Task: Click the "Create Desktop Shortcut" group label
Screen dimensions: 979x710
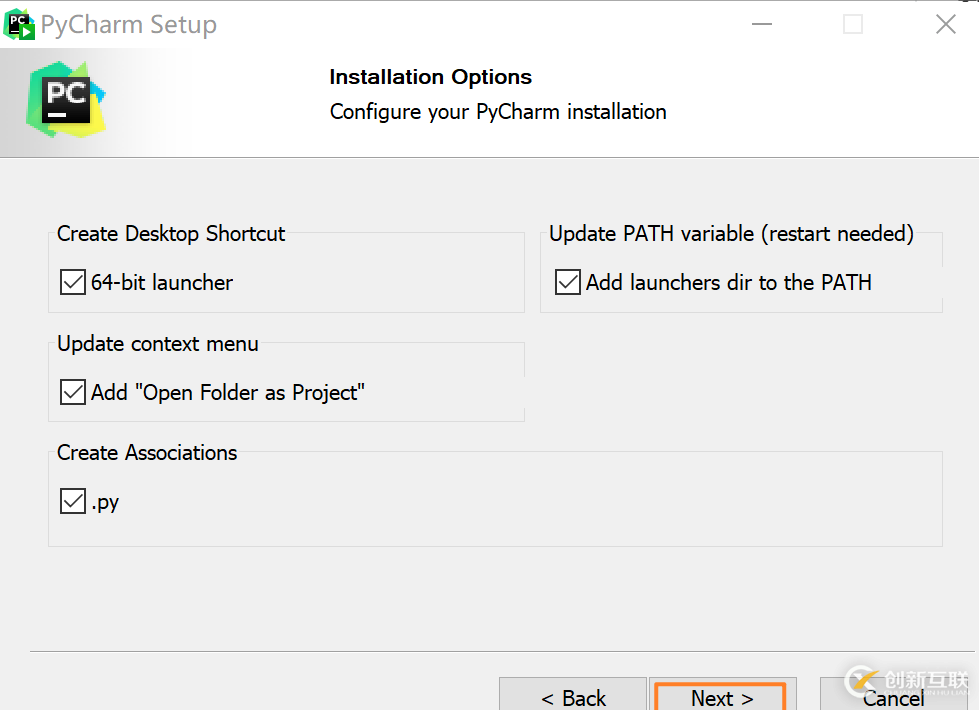Action: pyautogui.click(x=170, y=233)
